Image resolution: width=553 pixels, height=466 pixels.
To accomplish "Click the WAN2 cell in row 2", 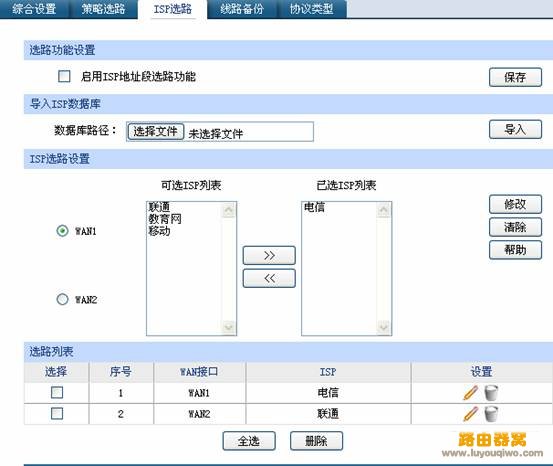I will (x=199, y=414).
